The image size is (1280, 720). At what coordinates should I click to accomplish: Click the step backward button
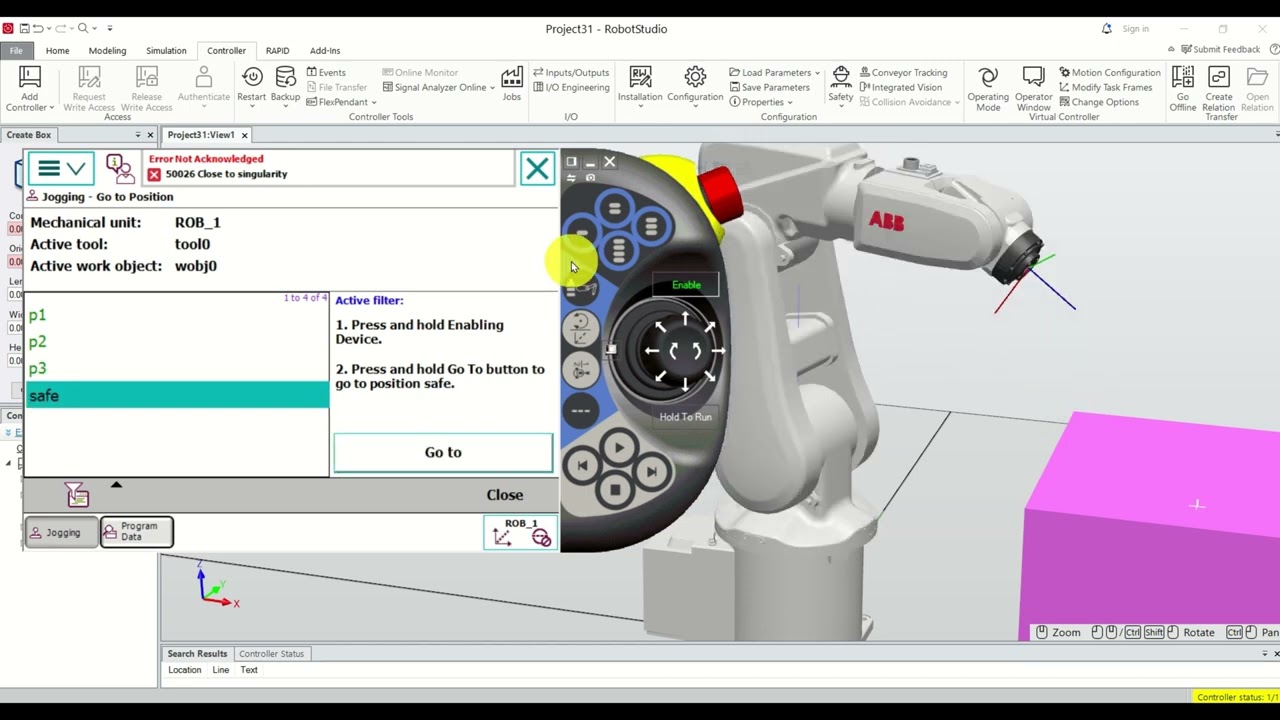click(583, 465)
